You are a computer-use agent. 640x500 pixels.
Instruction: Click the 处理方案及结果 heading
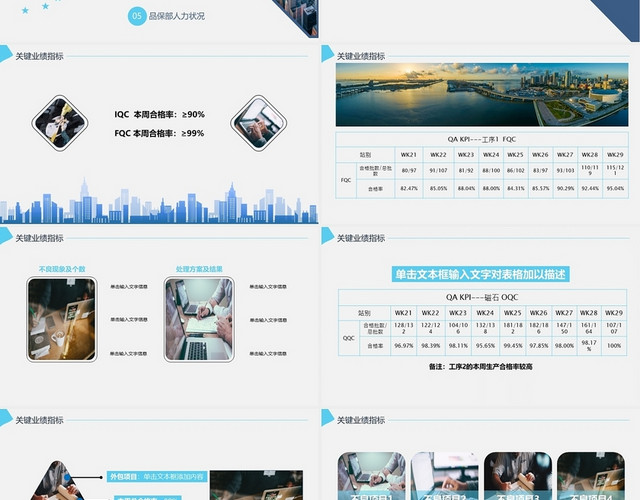pyautogui.click(x=199, y=269)
